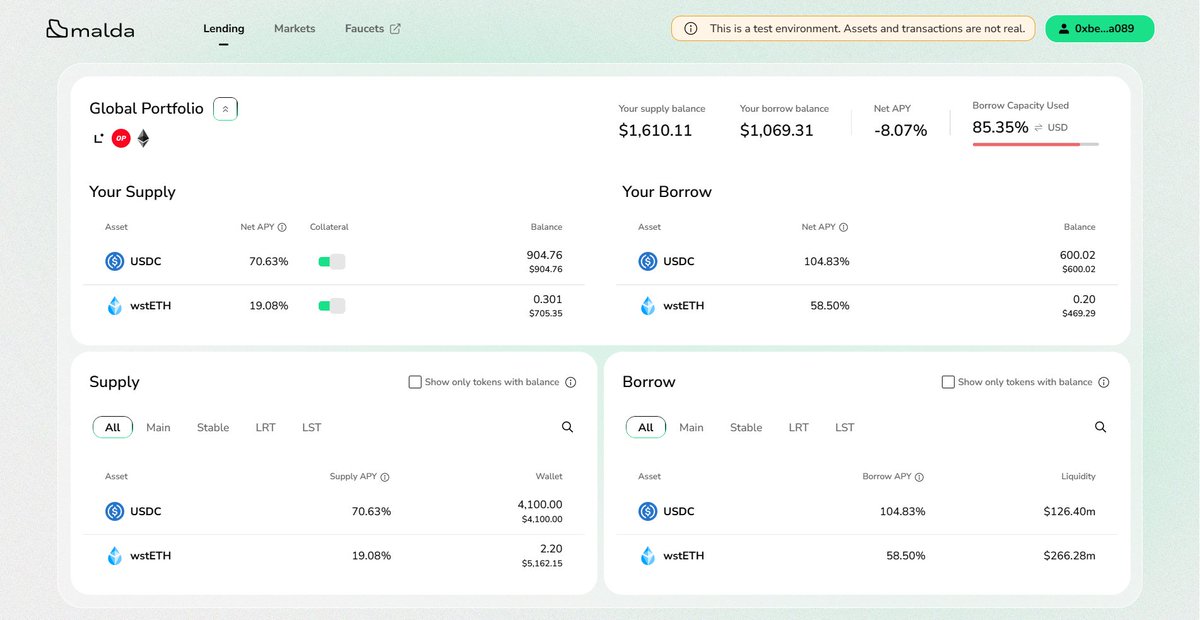
Task: Click the 0xbe...a089 wallet button
Action: pos(1100,29)
